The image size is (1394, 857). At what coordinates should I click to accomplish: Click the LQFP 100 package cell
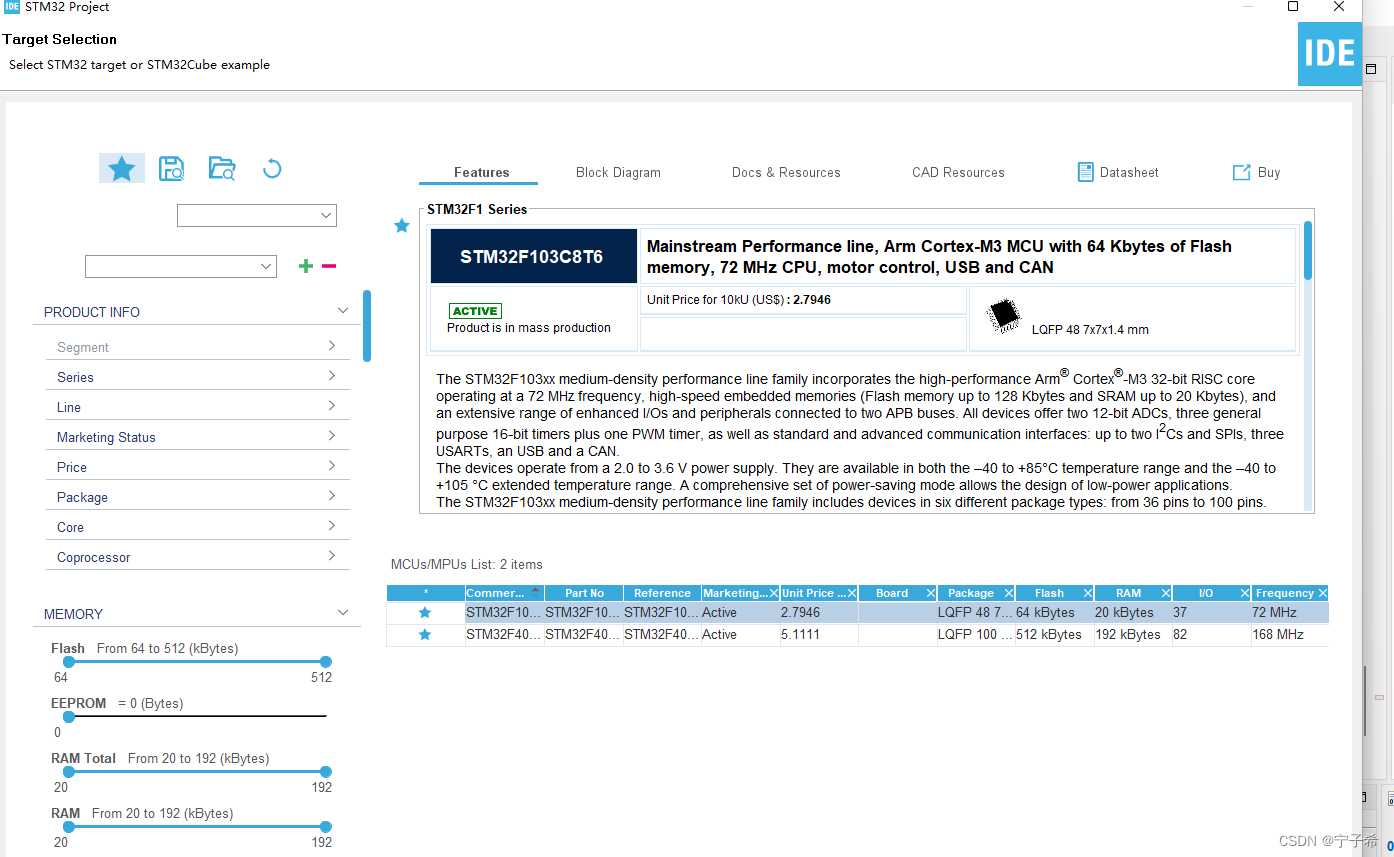pyautogui.click(x=975, y=635)
